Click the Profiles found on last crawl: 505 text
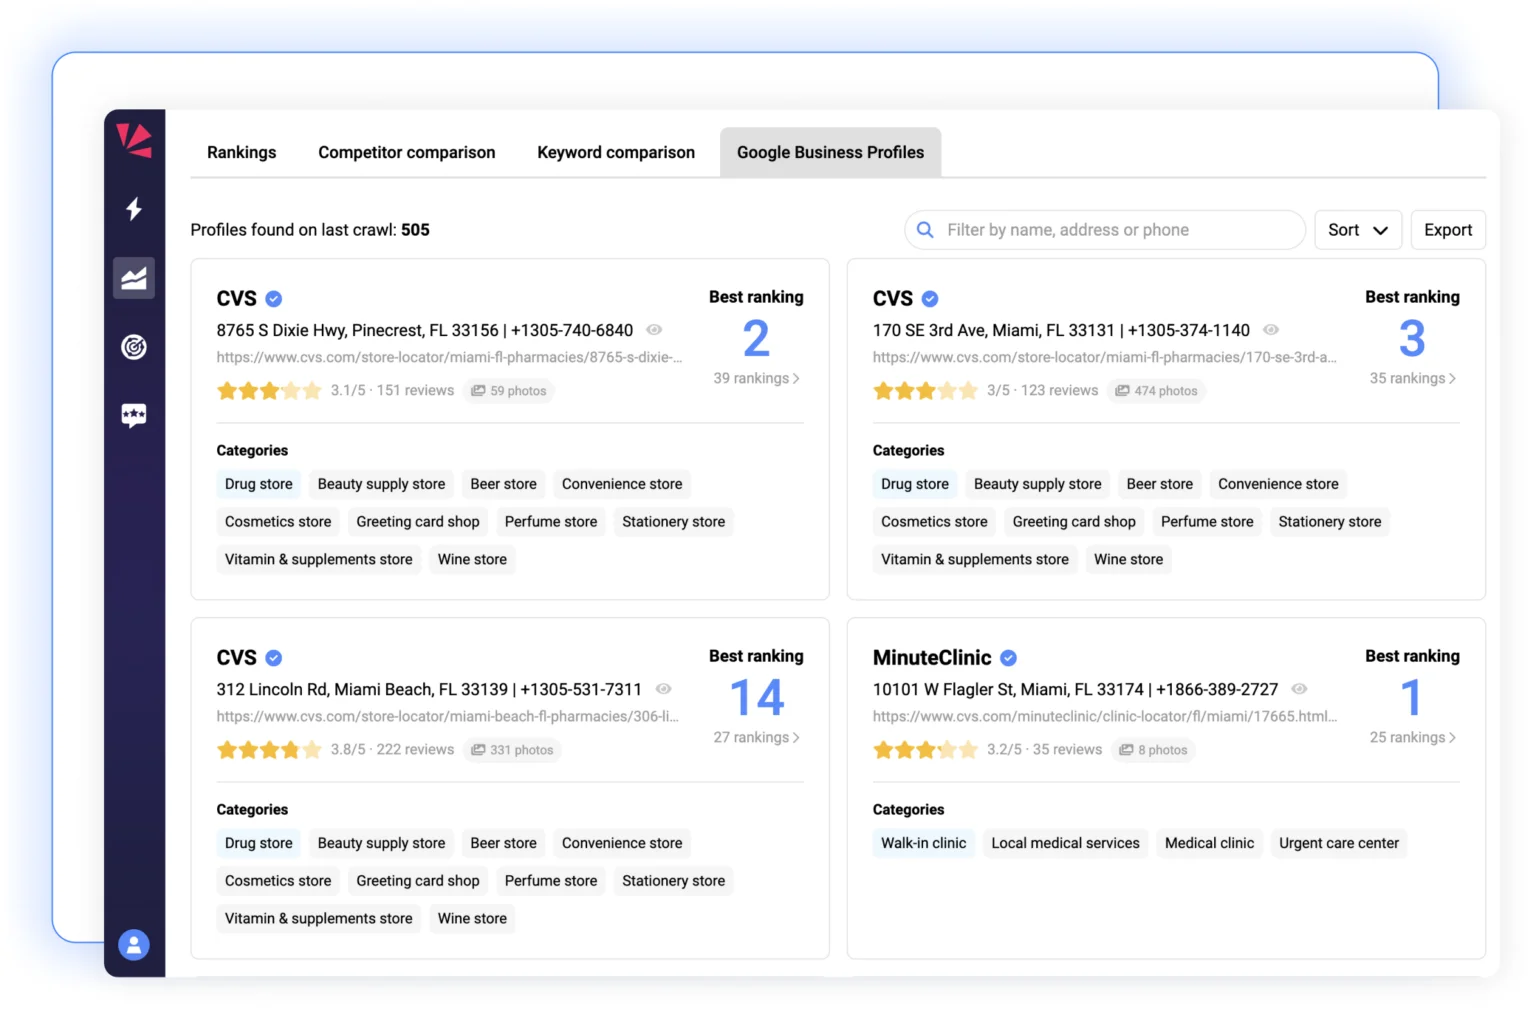1536x1014 pixels. (x=310, y=230)
